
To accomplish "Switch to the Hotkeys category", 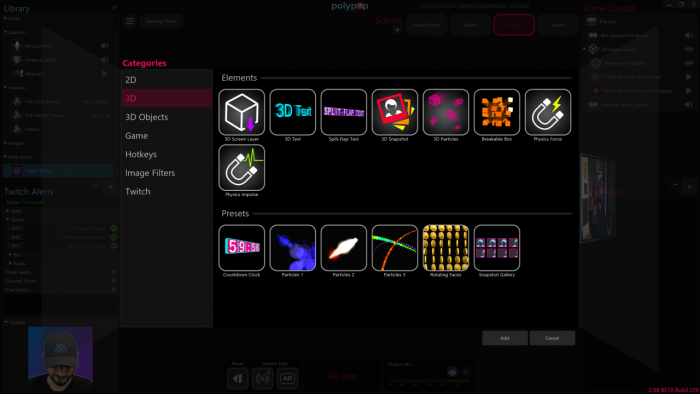I will (x=167, y=154).
